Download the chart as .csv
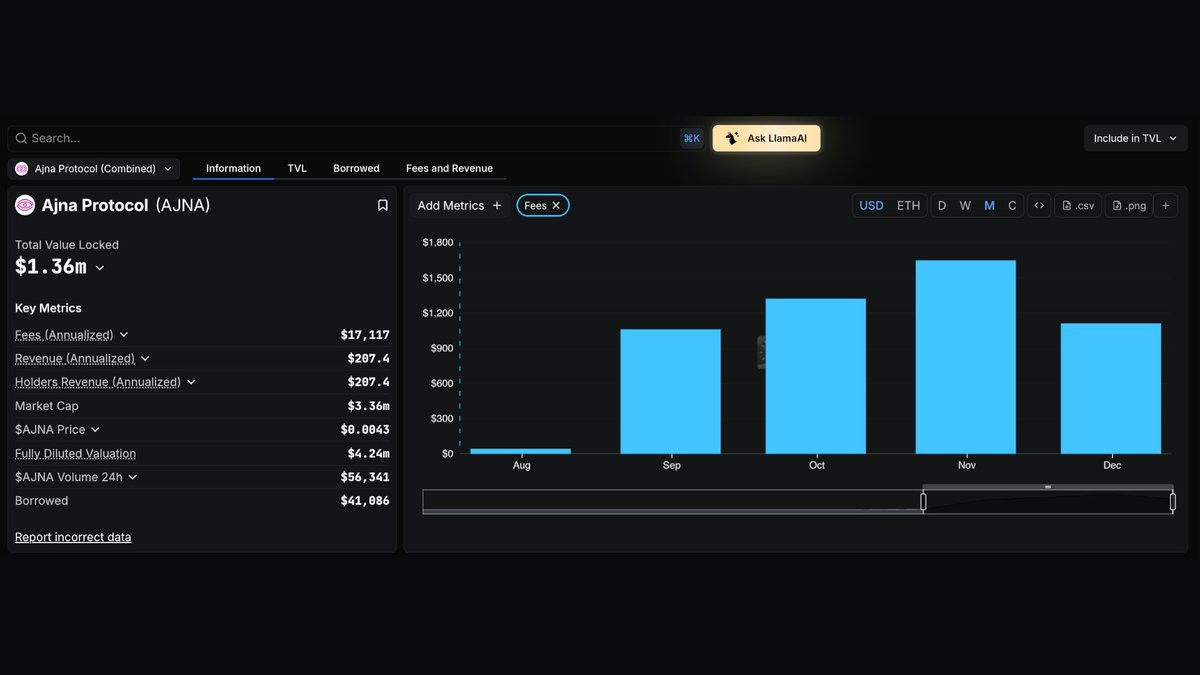 1078,205
